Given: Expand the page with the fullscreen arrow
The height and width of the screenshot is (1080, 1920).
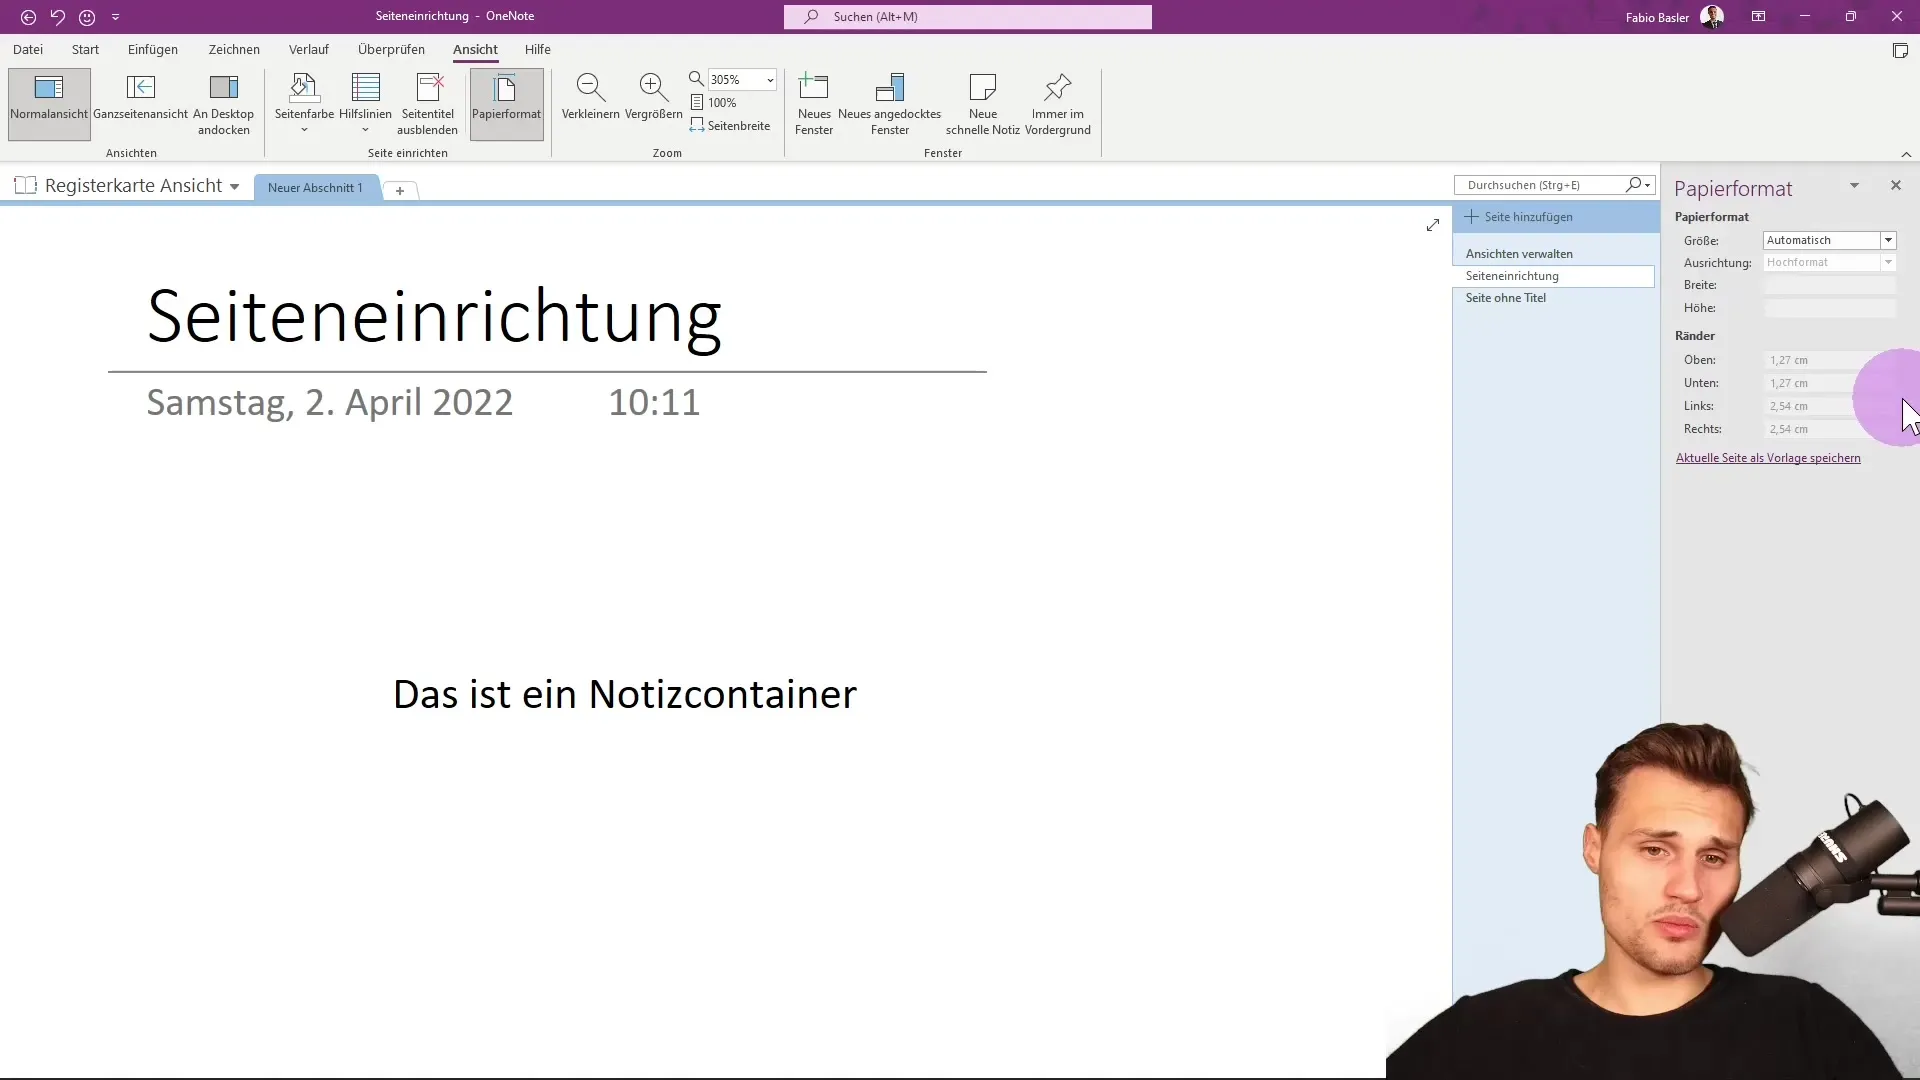Looking at the screenshot, I should [x=1432, y=226].
